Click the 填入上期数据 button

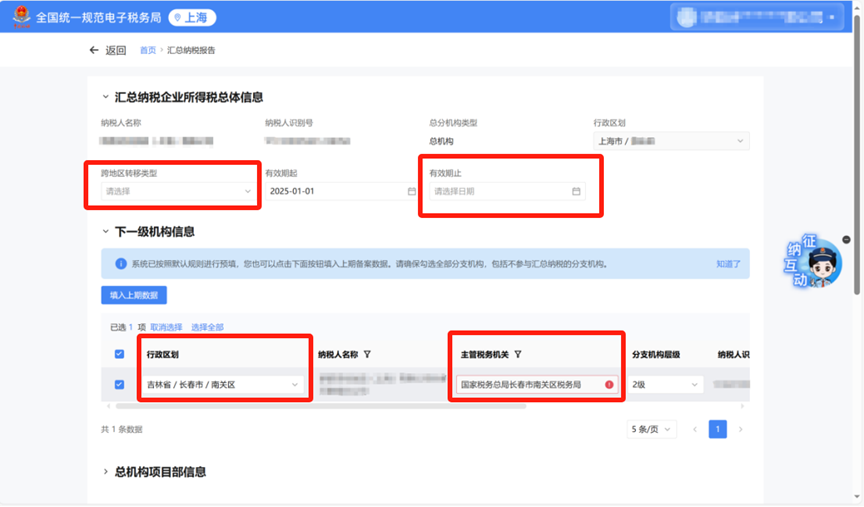click(x=134, y=295)
